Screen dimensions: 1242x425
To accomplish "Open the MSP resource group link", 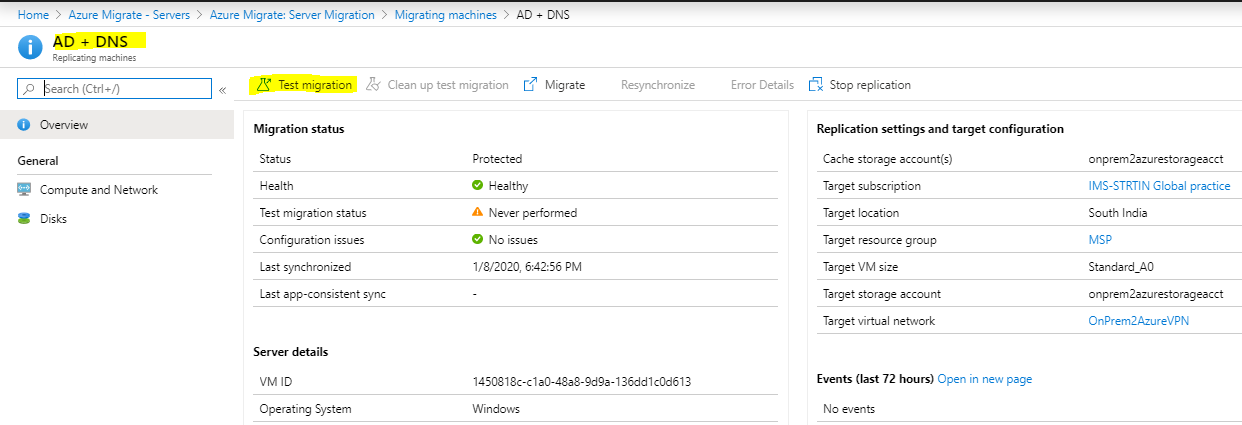I will point(1100,240).
